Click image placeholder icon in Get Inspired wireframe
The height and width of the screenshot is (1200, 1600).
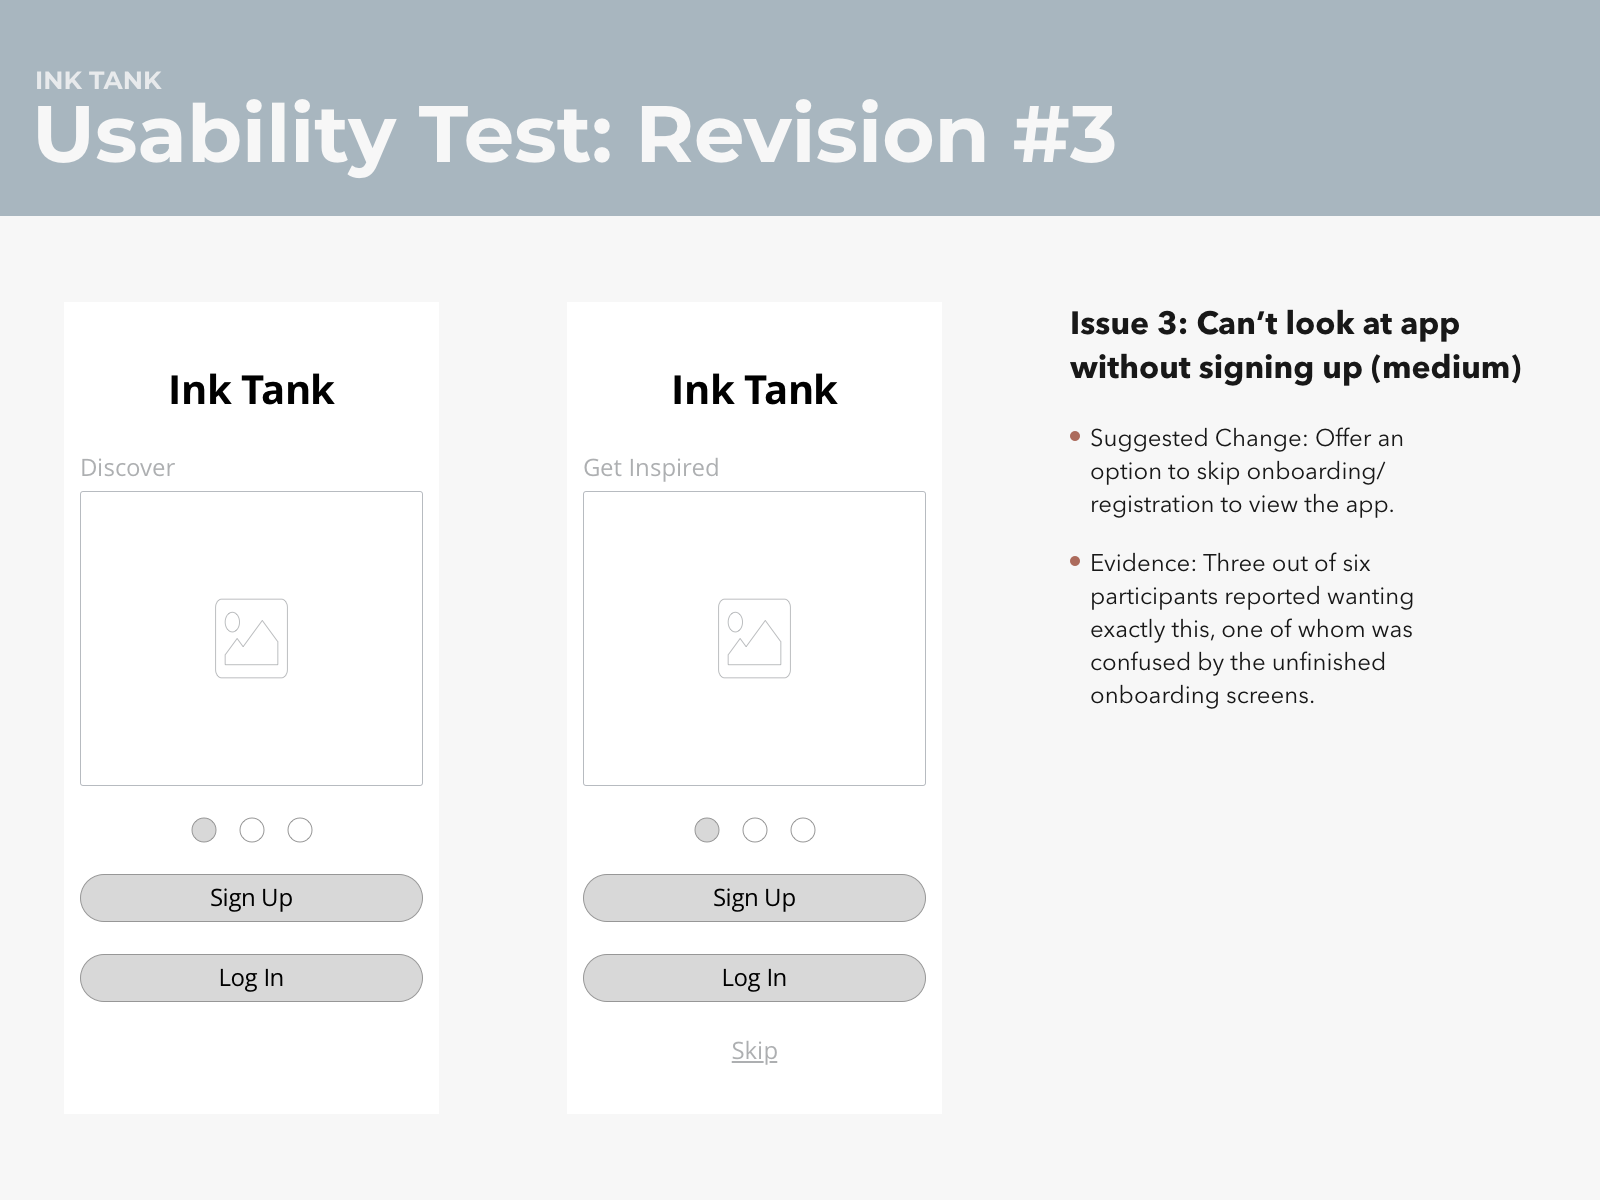pos(754,638)
